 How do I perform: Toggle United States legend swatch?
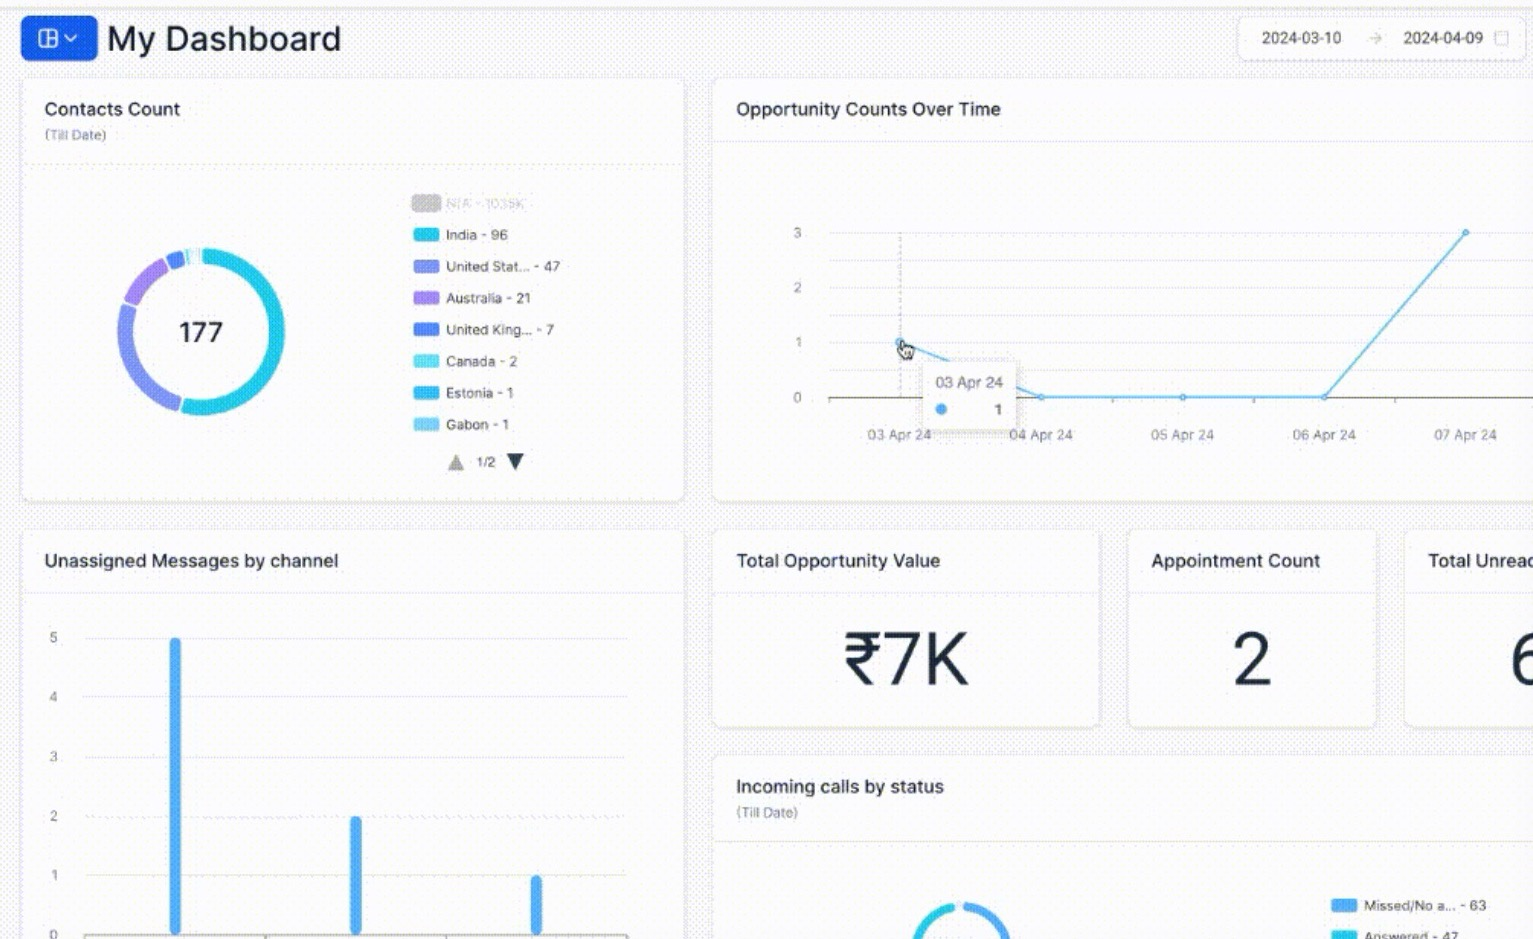coord(426,266)
